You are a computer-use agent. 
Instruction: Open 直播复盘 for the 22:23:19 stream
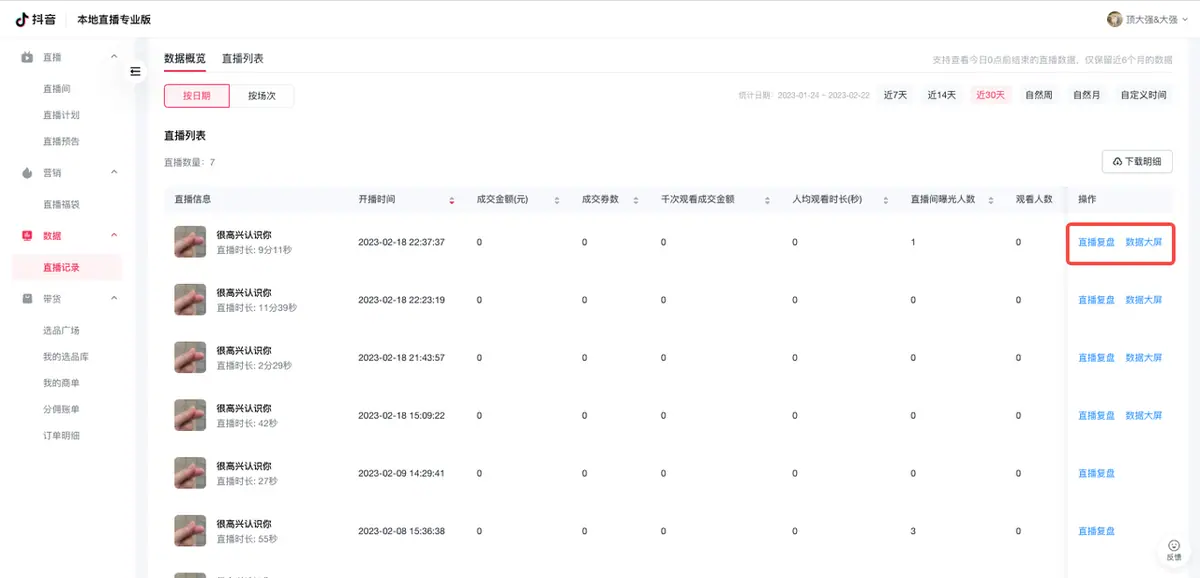[x=1096, y=300]
